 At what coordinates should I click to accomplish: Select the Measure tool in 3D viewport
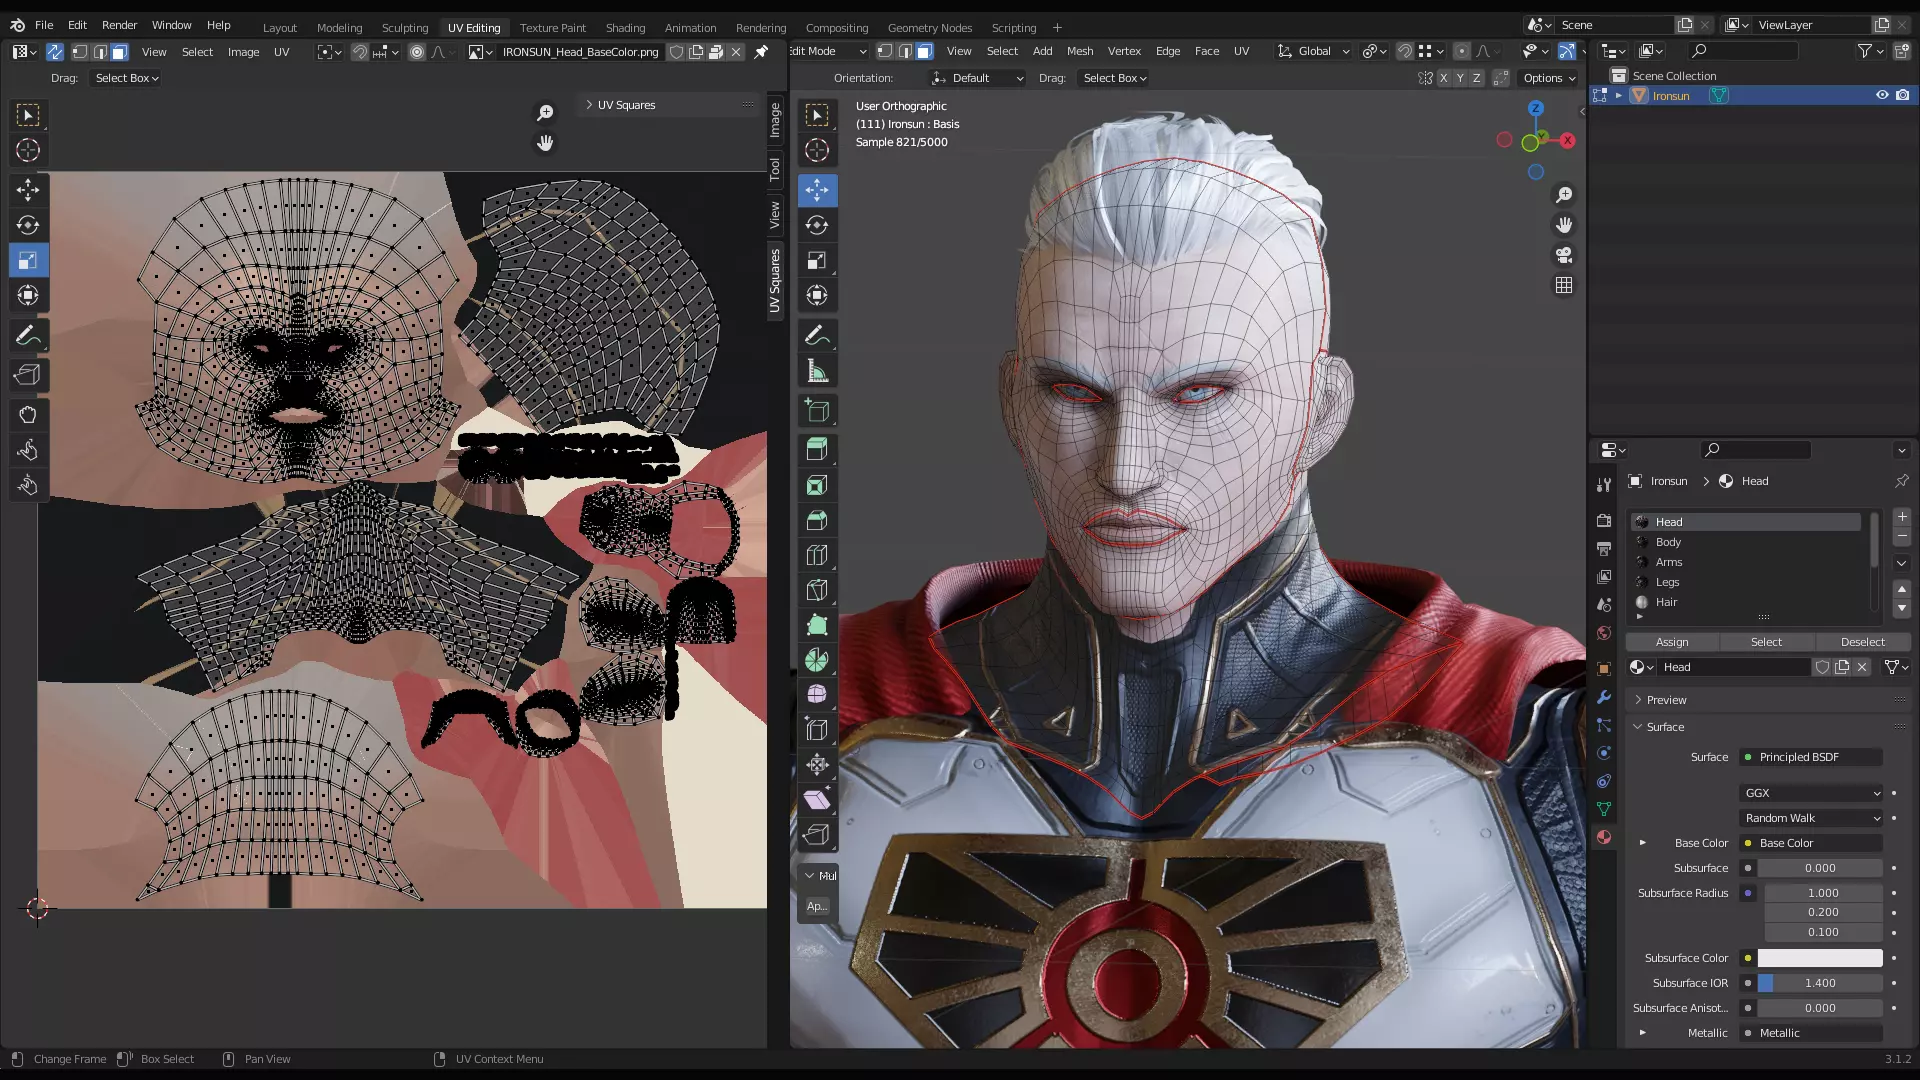[x=817, y=371]
